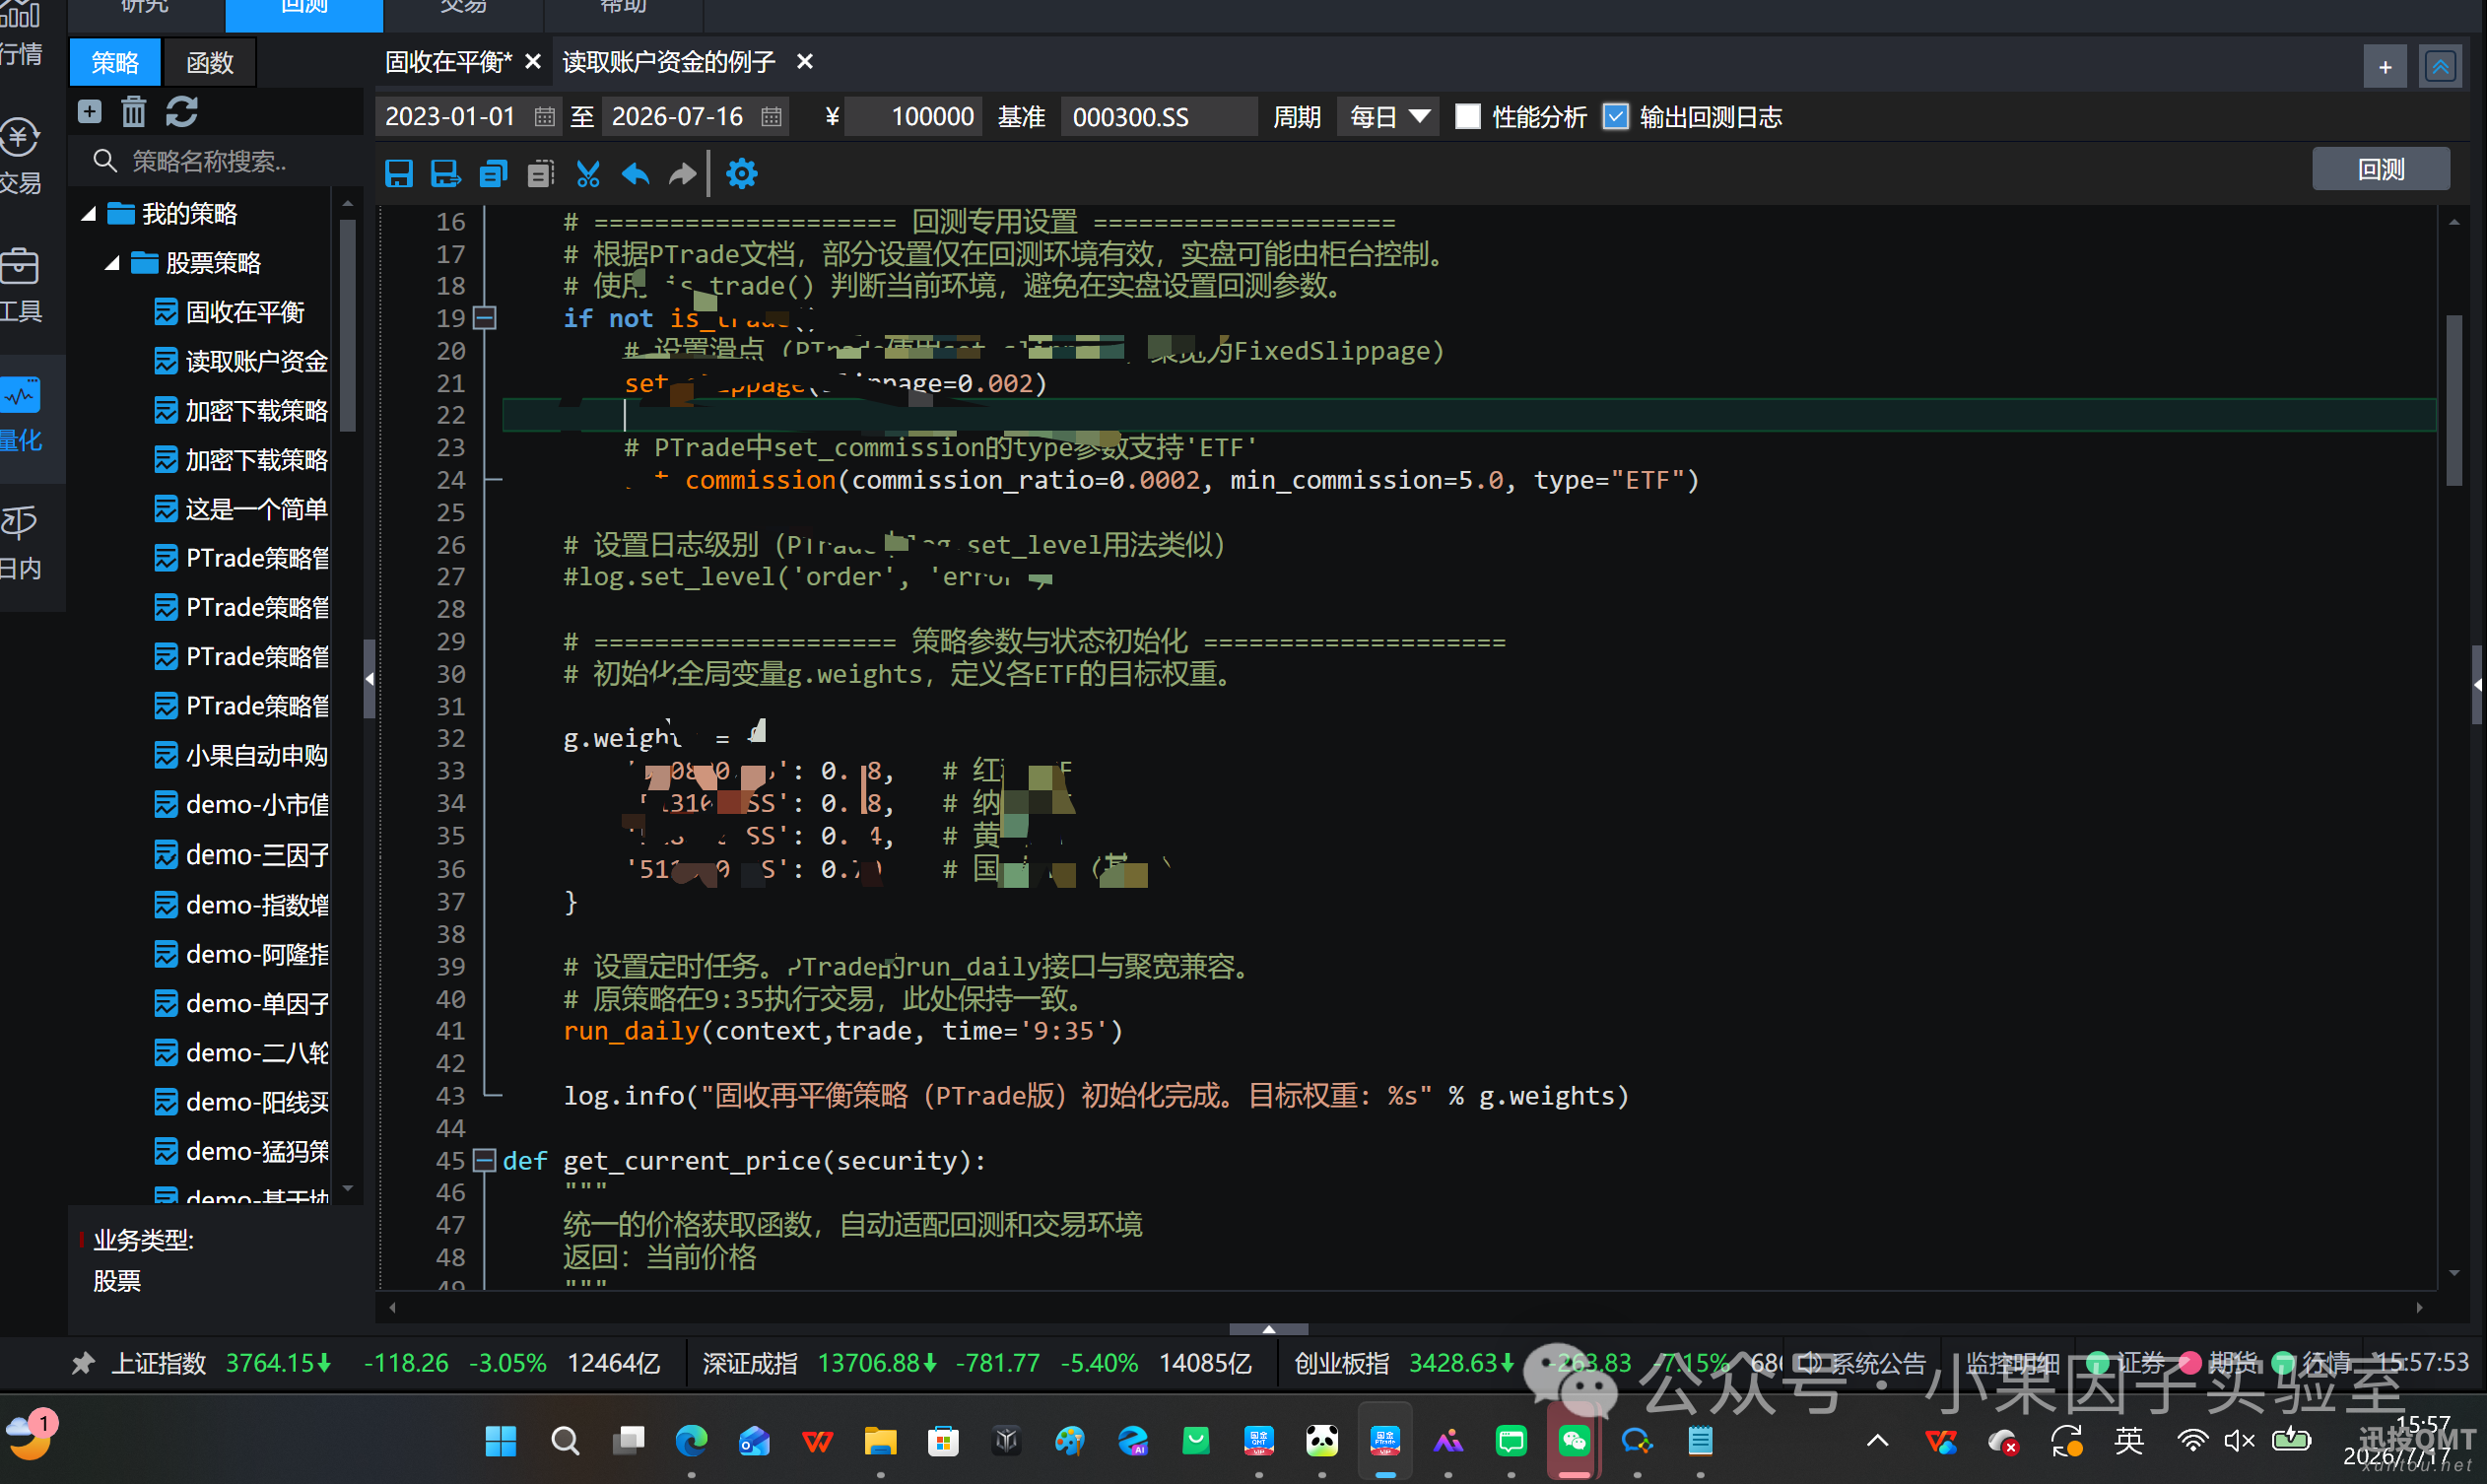
Task: Switch to the 函数 tab
Action: tap(210, 63)
